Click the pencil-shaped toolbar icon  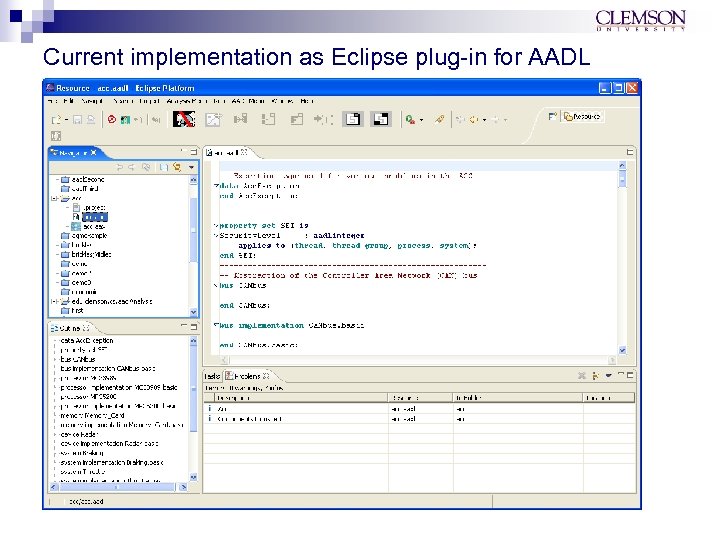(439, 119)
